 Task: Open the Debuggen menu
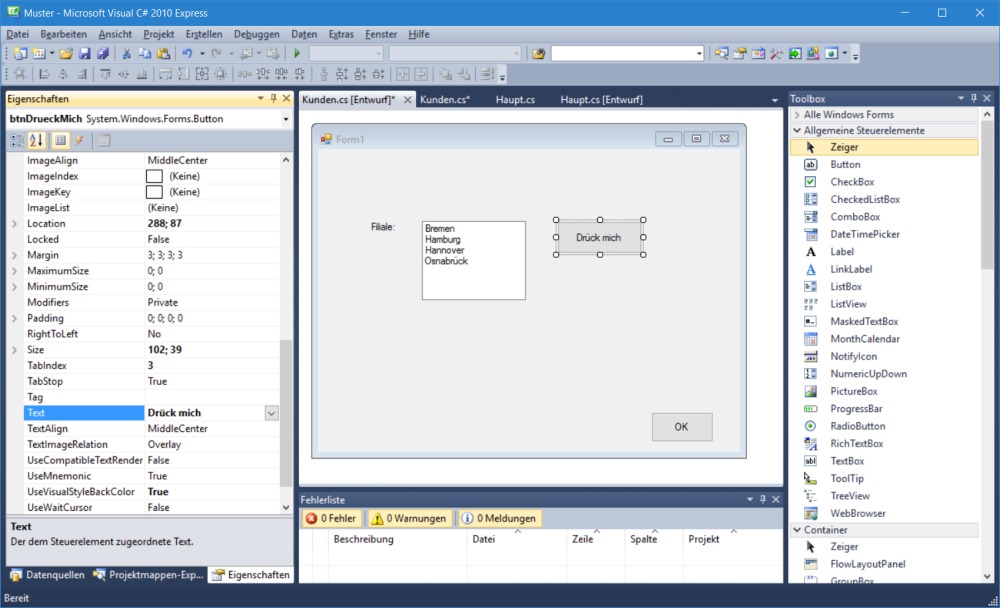(257, 34)
